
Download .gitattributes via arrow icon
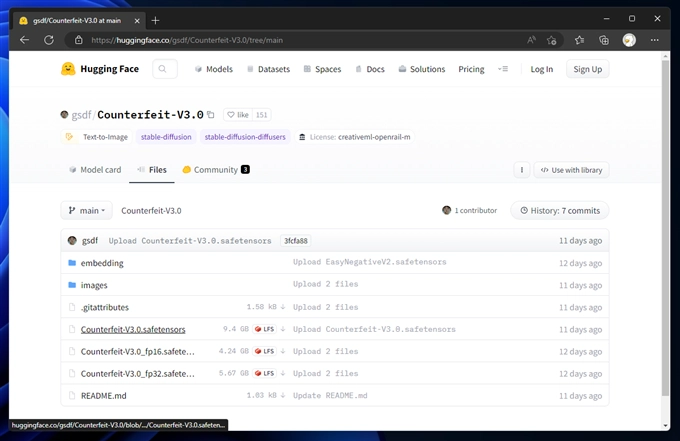283,307
